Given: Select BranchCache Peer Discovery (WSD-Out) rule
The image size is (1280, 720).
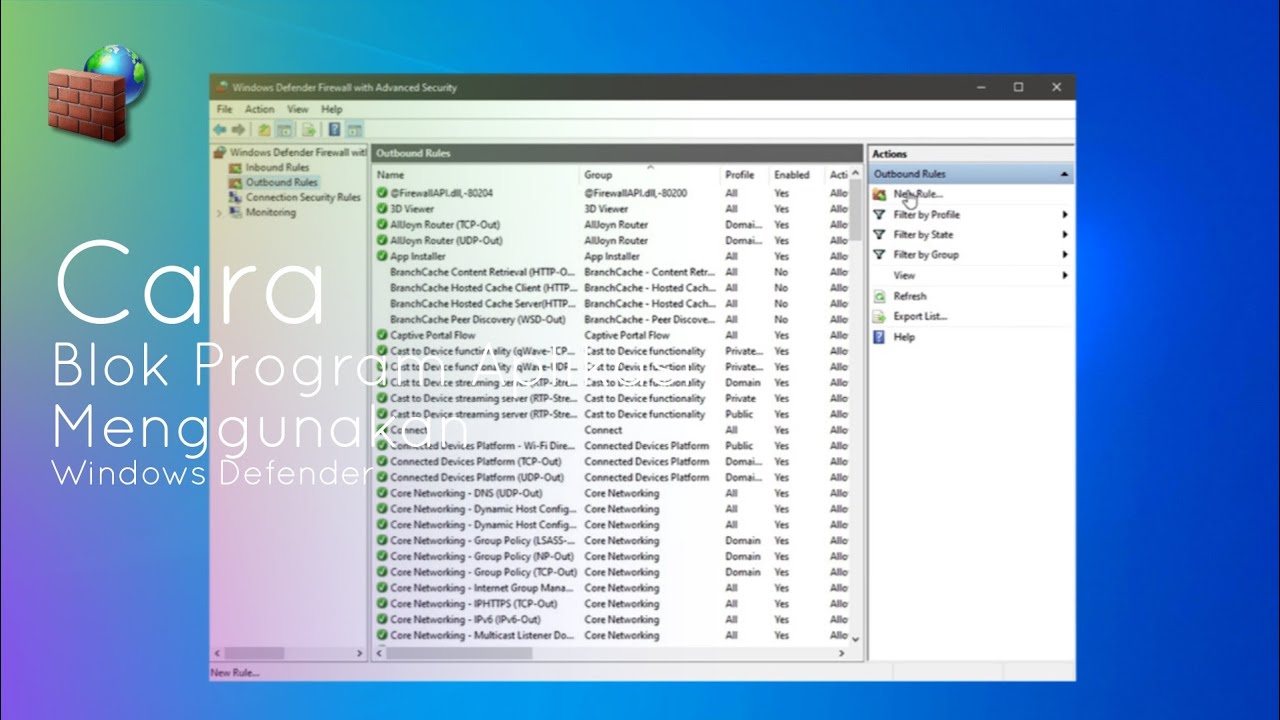Looking at the screenshot, I should point(478,319).
